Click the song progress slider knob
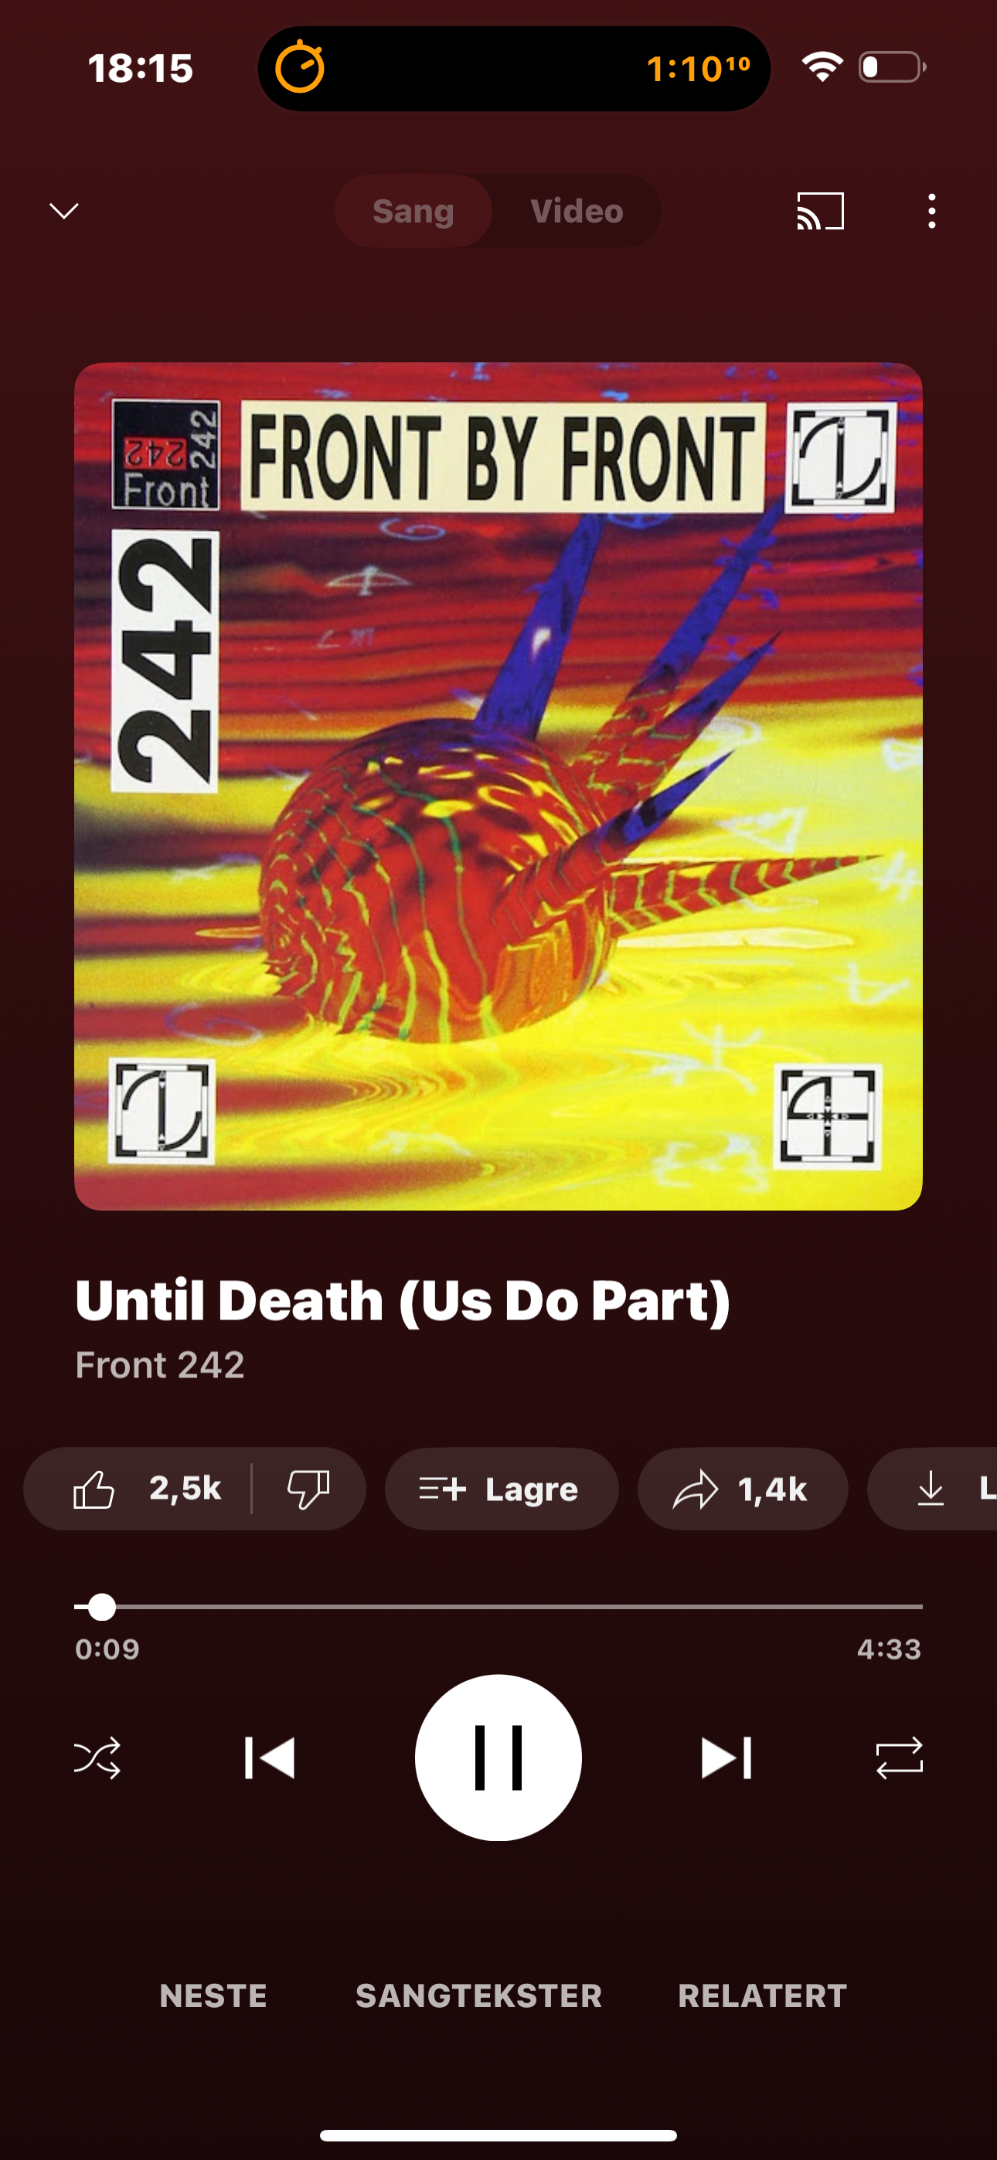997x2160 pixels. tap(101, 1607)
